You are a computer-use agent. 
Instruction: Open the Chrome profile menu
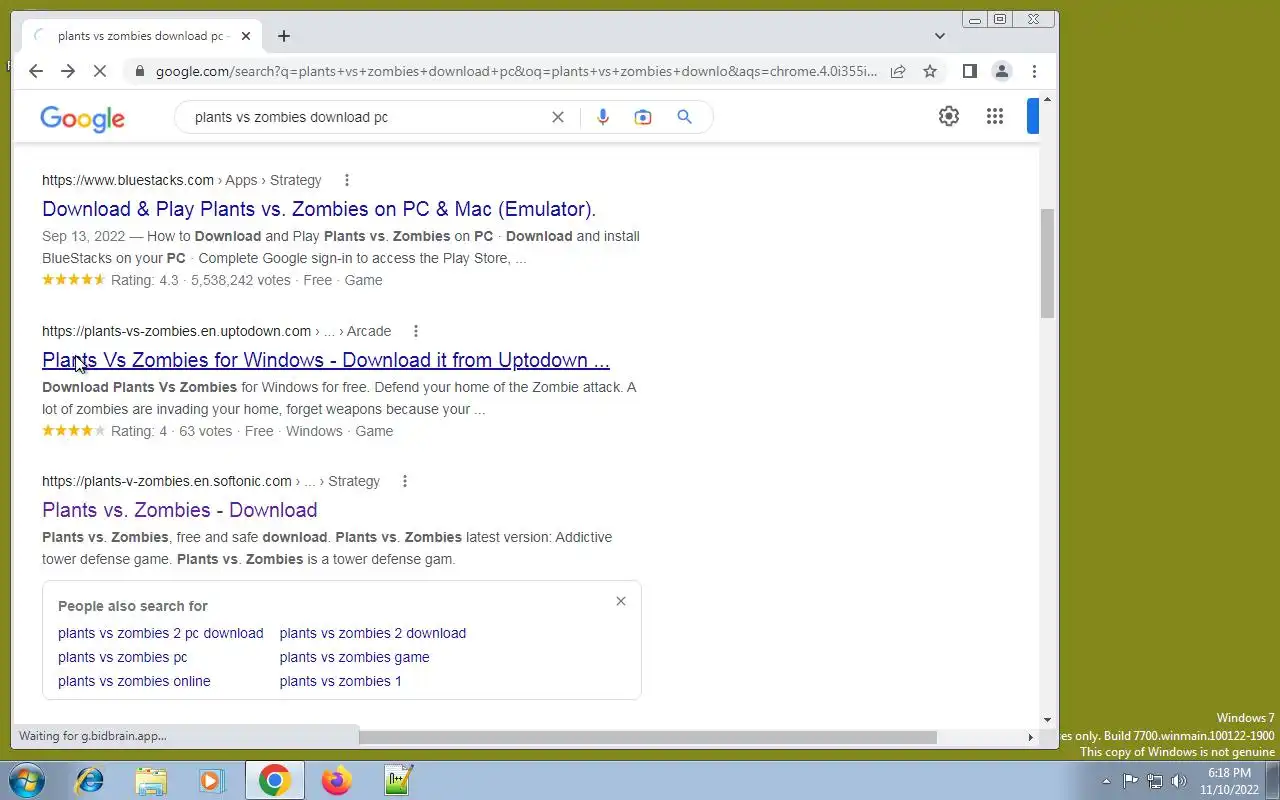(x=1001, y=71)
